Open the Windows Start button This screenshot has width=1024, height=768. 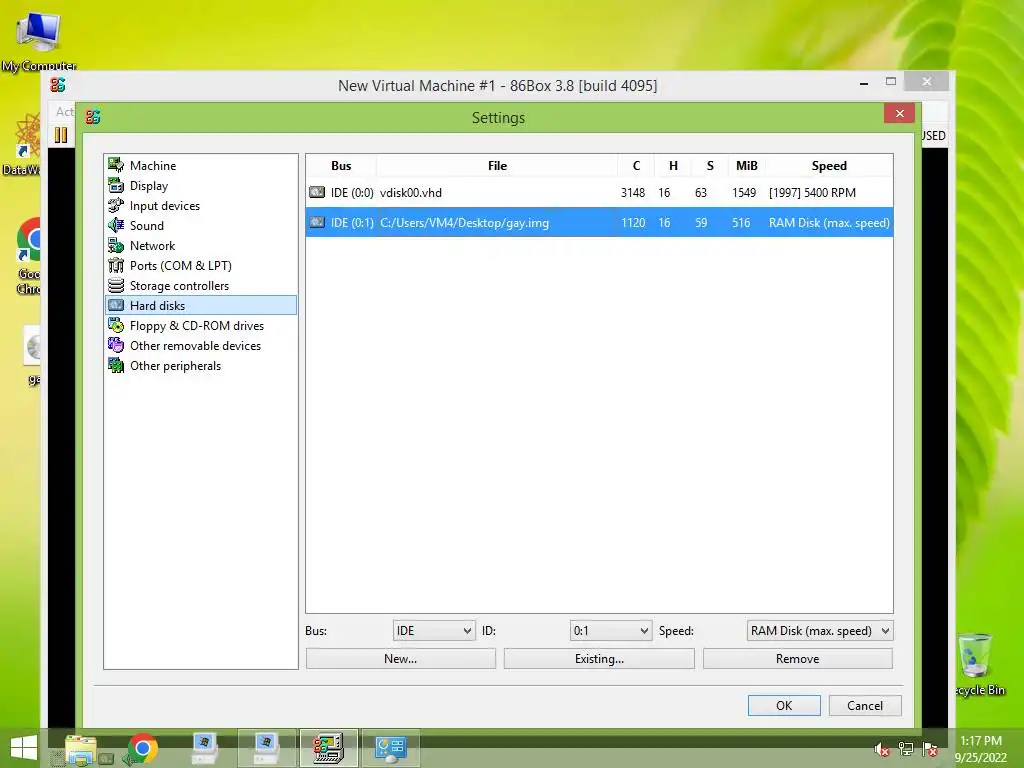24,748
